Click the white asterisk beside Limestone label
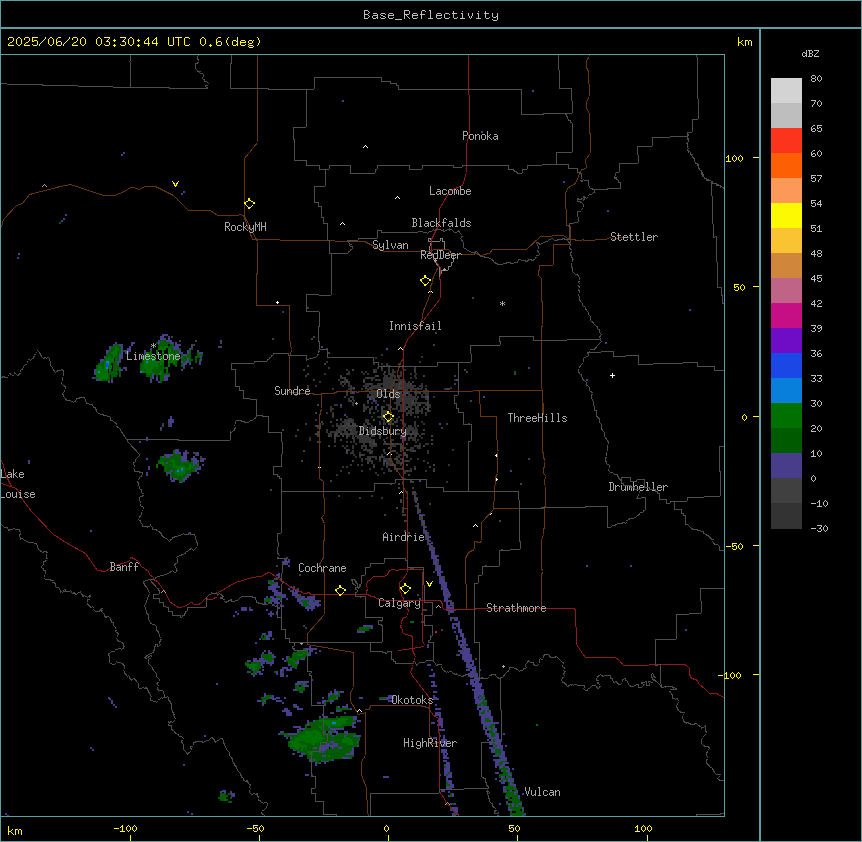 pyautogui.click(x=153, y=346)
